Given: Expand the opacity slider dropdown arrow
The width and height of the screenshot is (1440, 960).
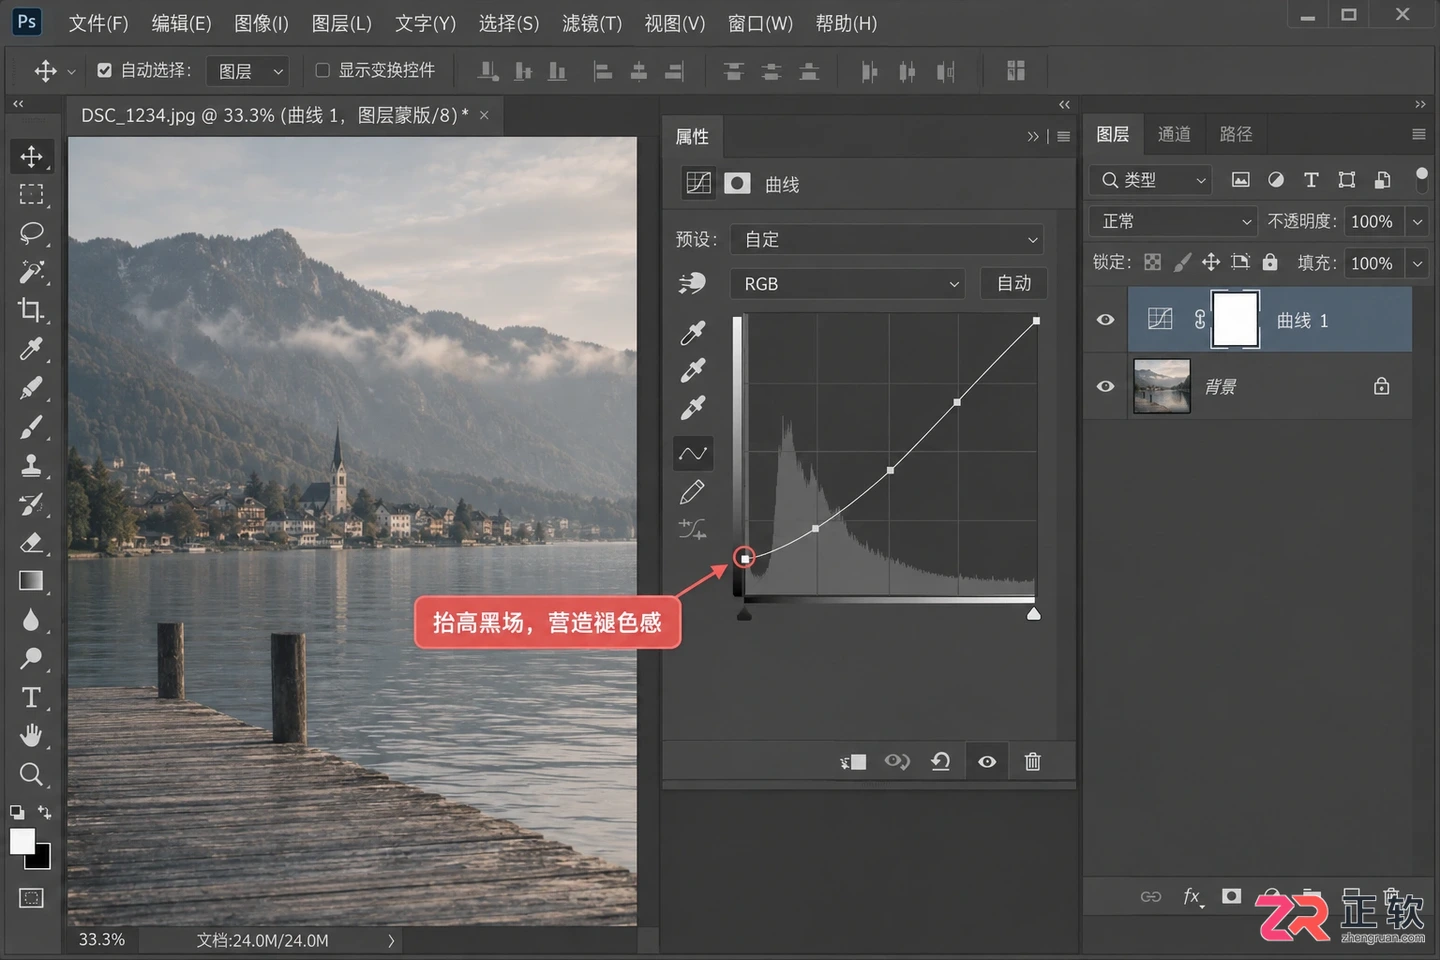Looking at the screenshot, I should (x=1417, y=221).
